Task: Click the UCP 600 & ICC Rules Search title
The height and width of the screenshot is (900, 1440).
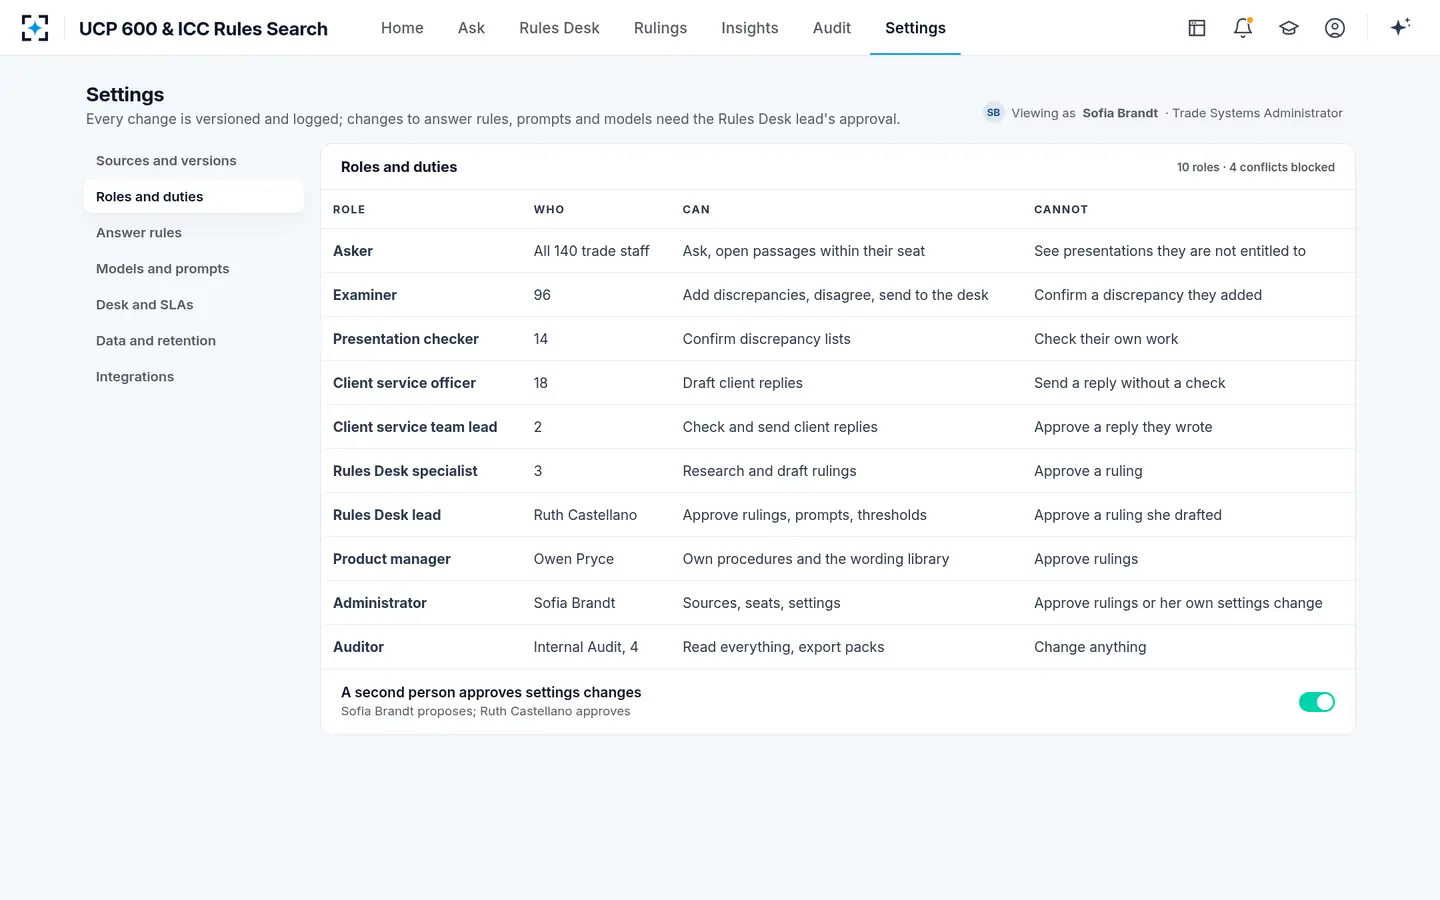Action: point(203,29)
